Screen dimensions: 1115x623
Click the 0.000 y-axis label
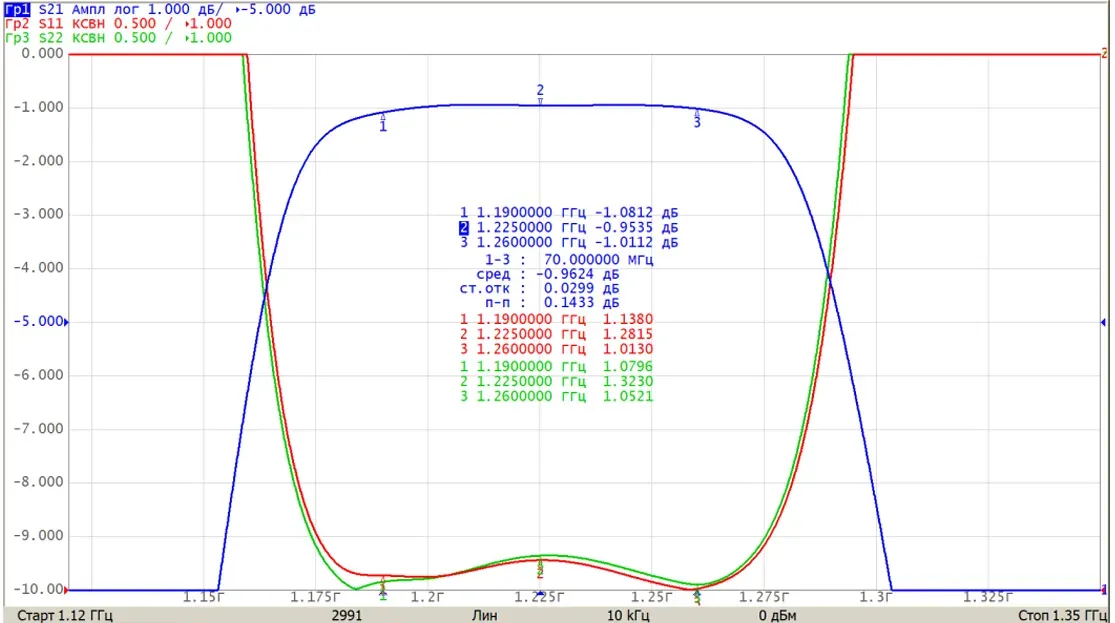(42, 53)
